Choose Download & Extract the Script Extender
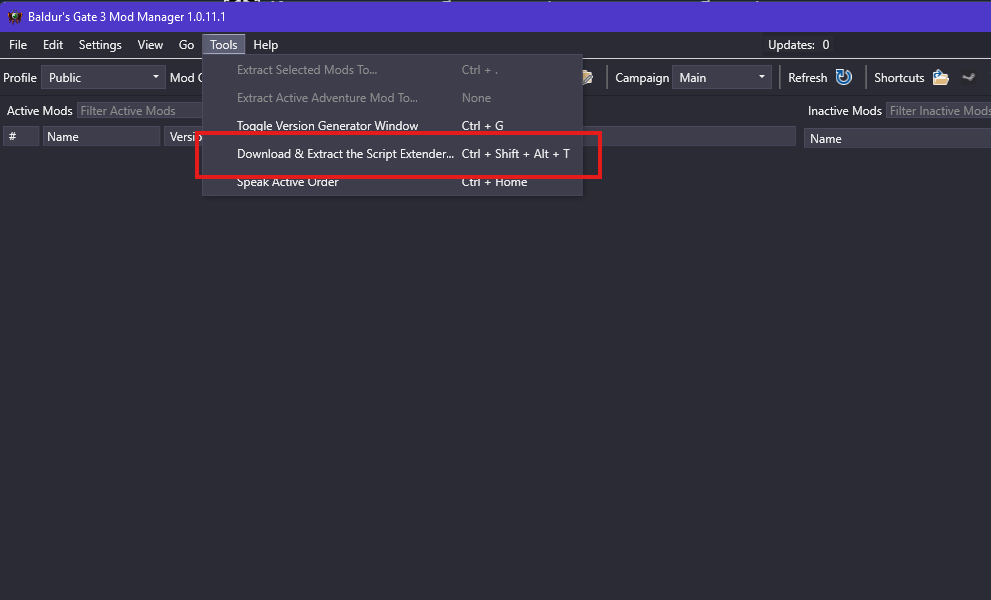Image resolution: width=991 pixels, height=600 pixels. (x=392, y=154)
